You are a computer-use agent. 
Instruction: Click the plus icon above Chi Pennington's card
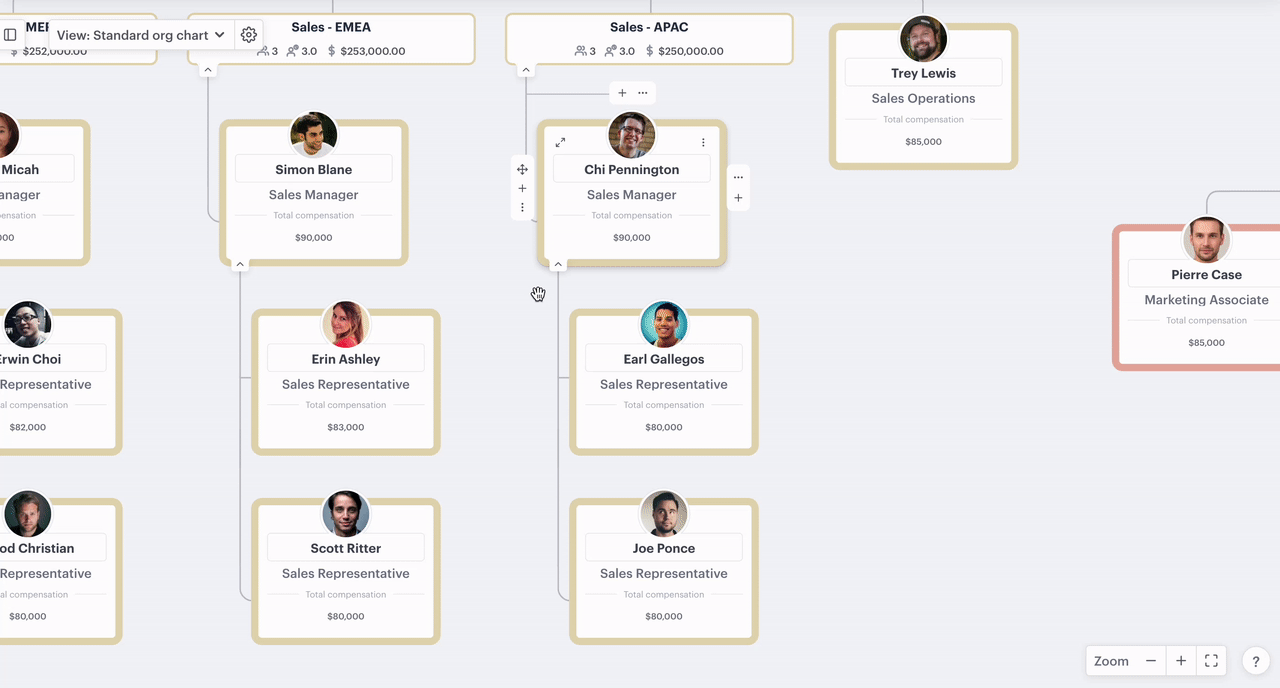pyautogui.click(x=622, y=93)
